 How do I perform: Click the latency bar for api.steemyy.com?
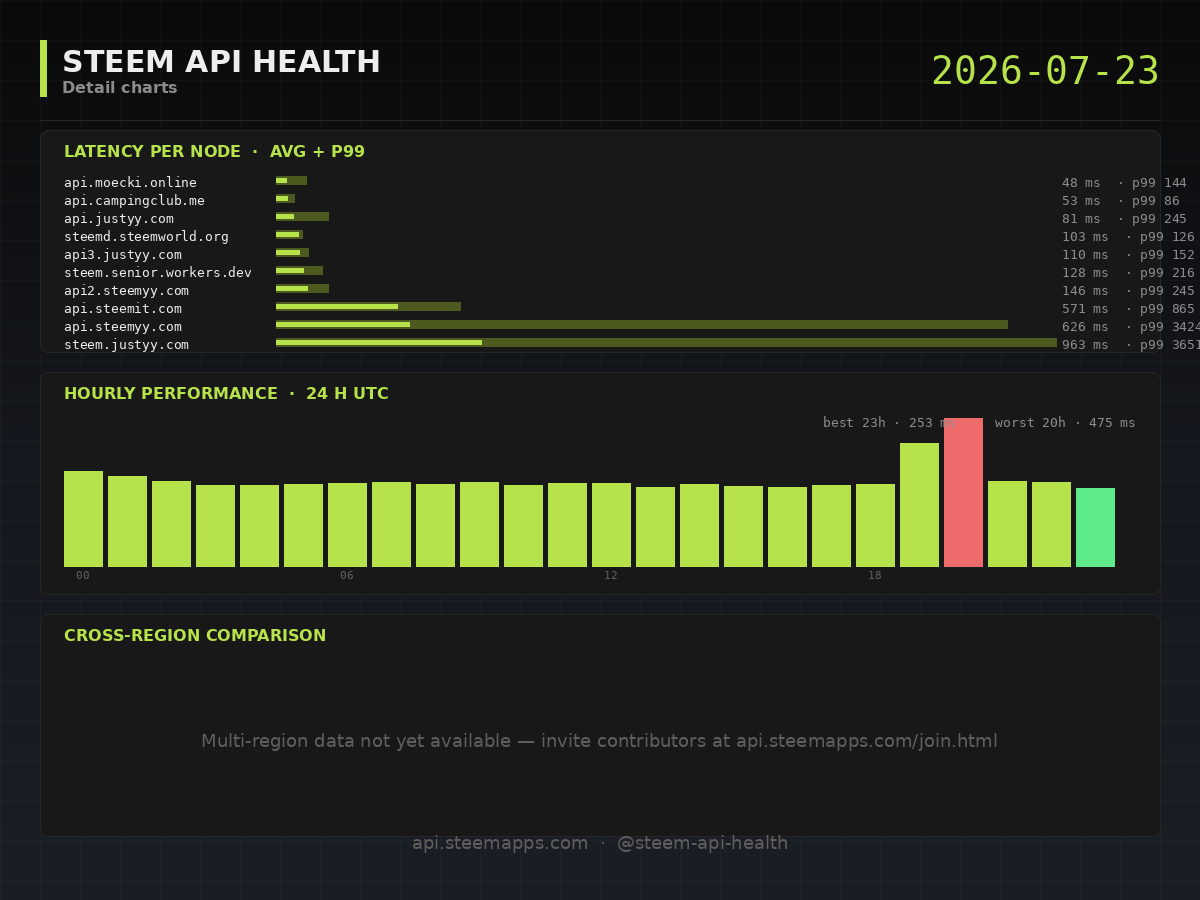pos(642,325)
